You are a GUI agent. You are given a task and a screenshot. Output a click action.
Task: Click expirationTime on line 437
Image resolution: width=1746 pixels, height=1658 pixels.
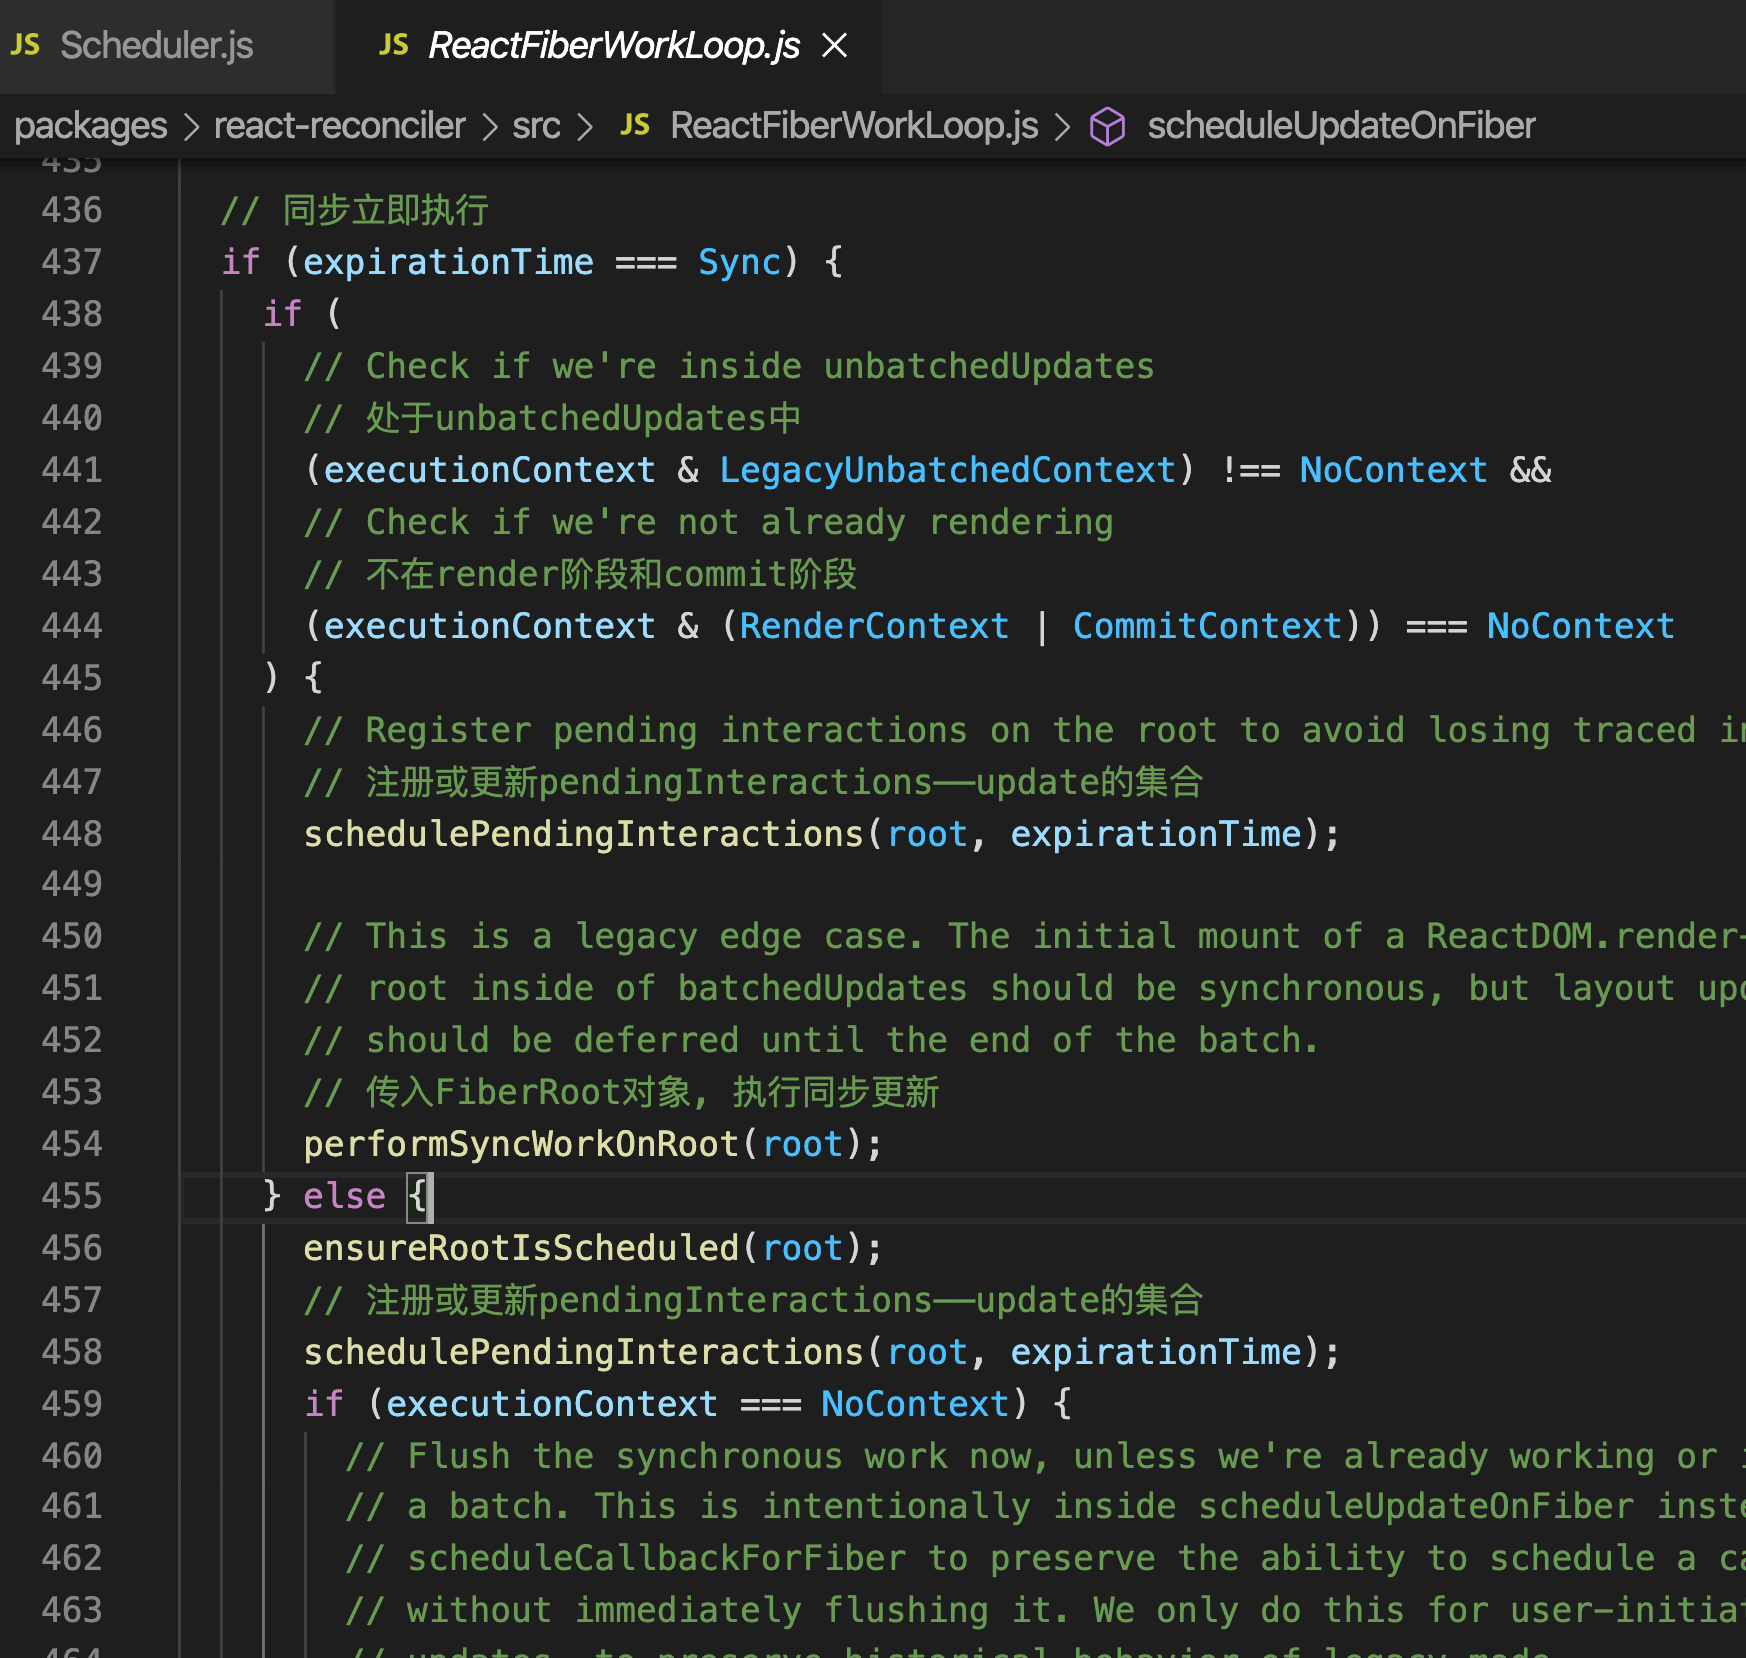pyautogui.click(x=448, y=262)
